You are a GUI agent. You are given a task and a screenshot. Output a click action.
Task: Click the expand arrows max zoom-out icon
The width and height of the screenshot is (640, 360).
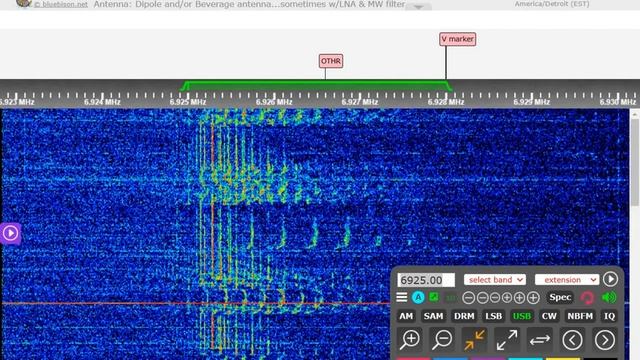click(507, 340)
